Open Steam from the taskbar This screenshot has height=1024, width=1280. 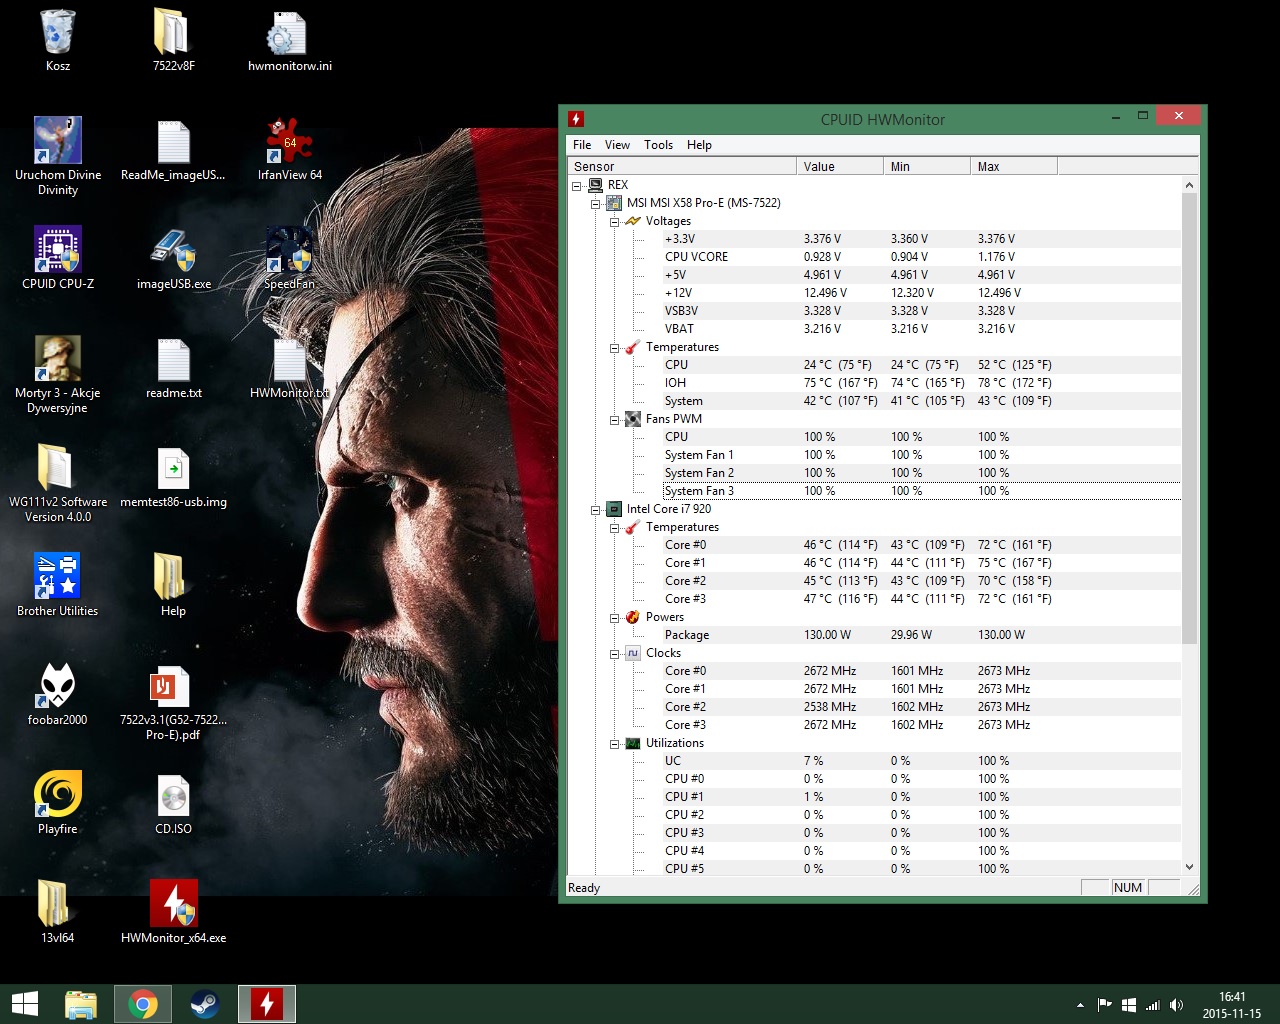205,1004
